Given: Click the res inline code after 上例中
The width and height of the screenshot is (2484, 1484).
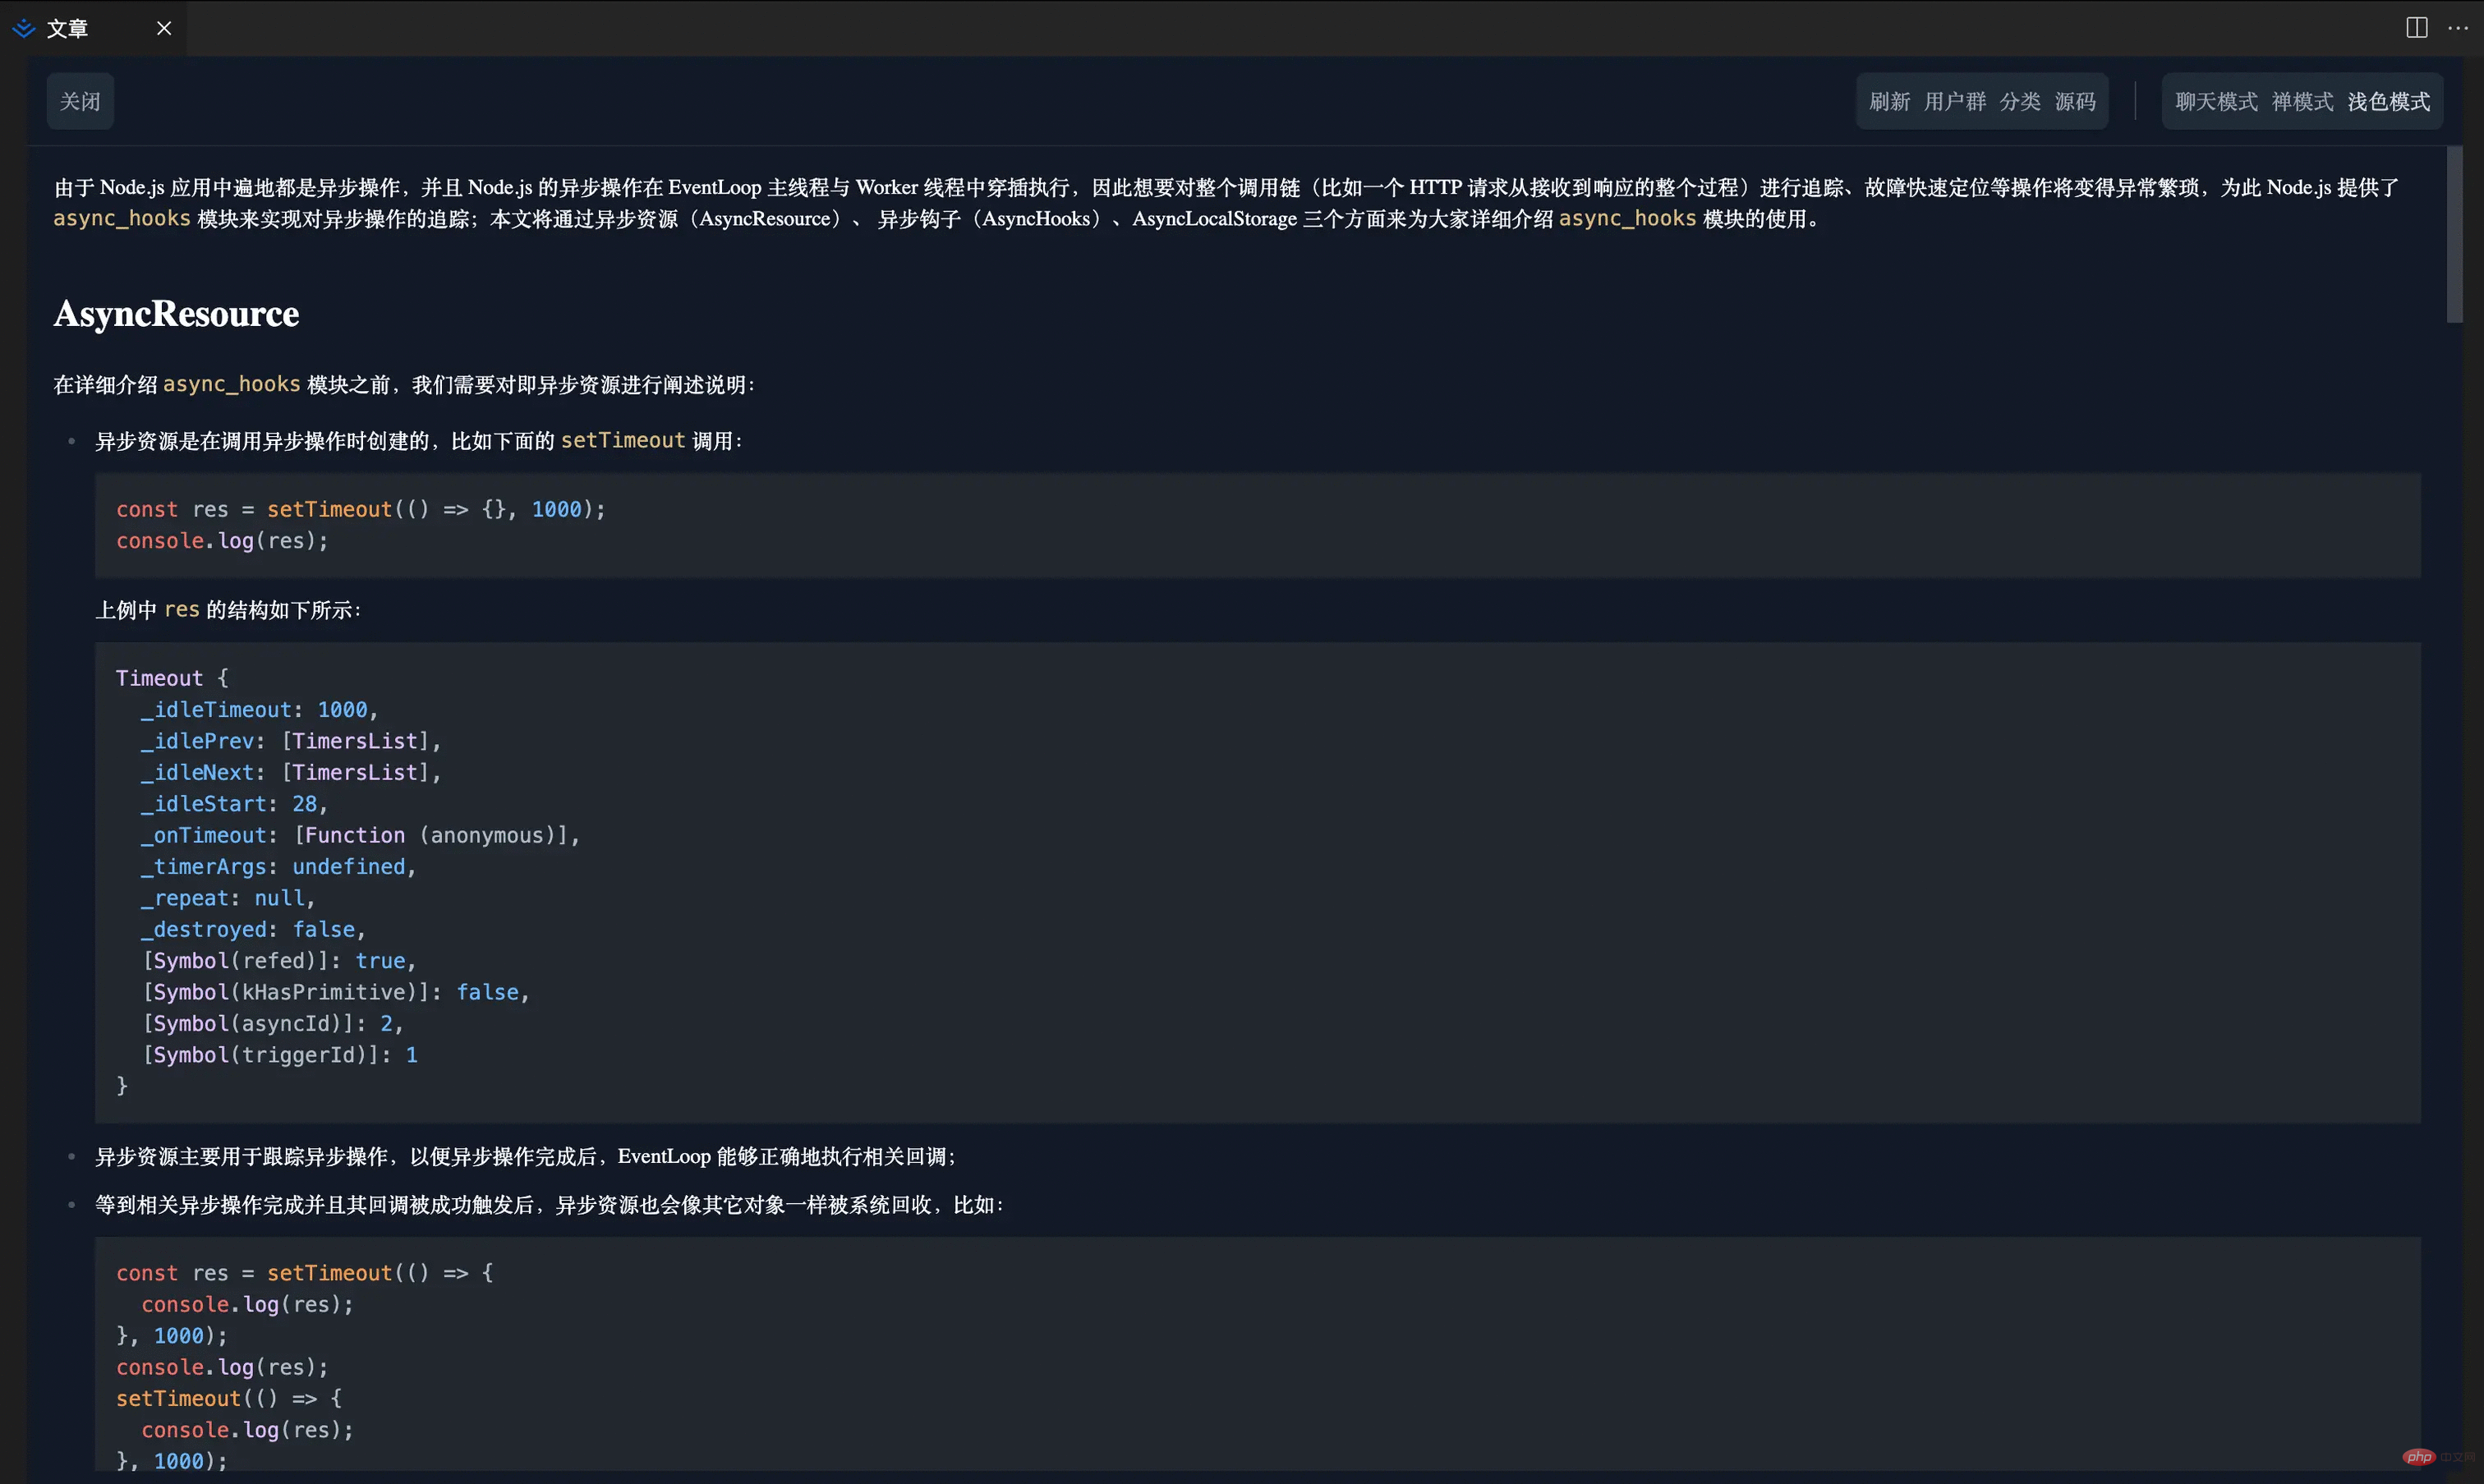Looking at the screenshot, I should (x=181, y=610).
